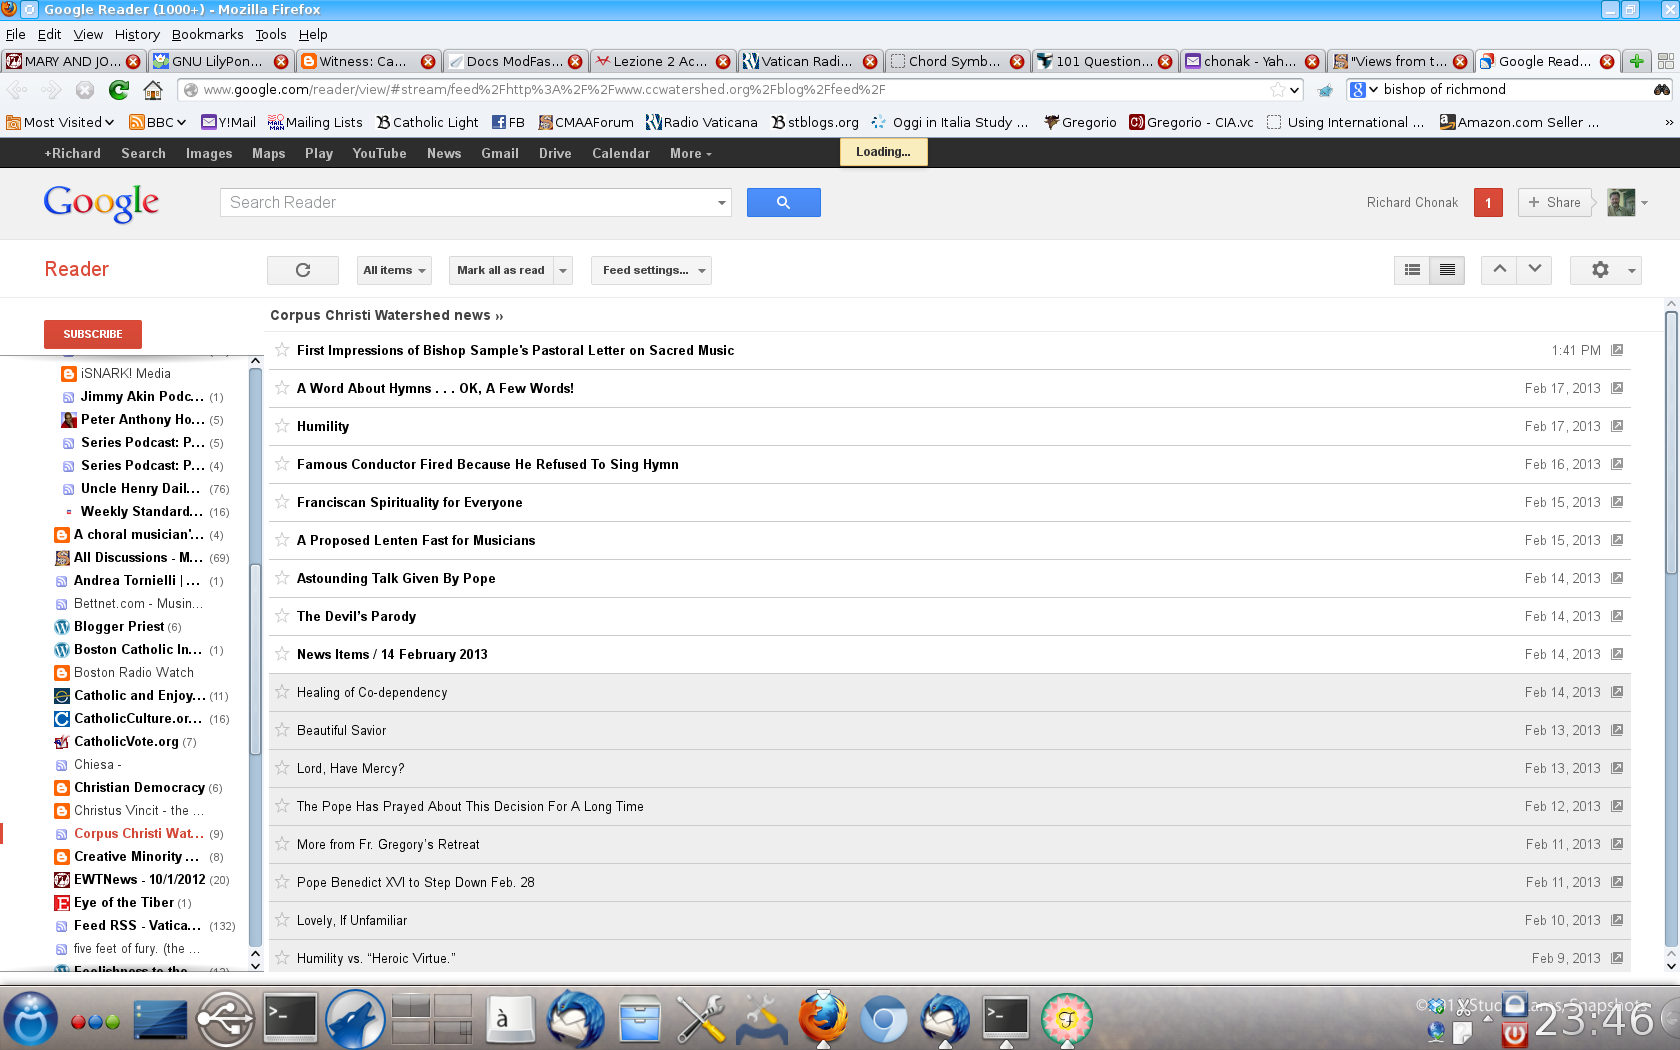
Task: Go to Firefox home page icon
Action: [153, 90]
